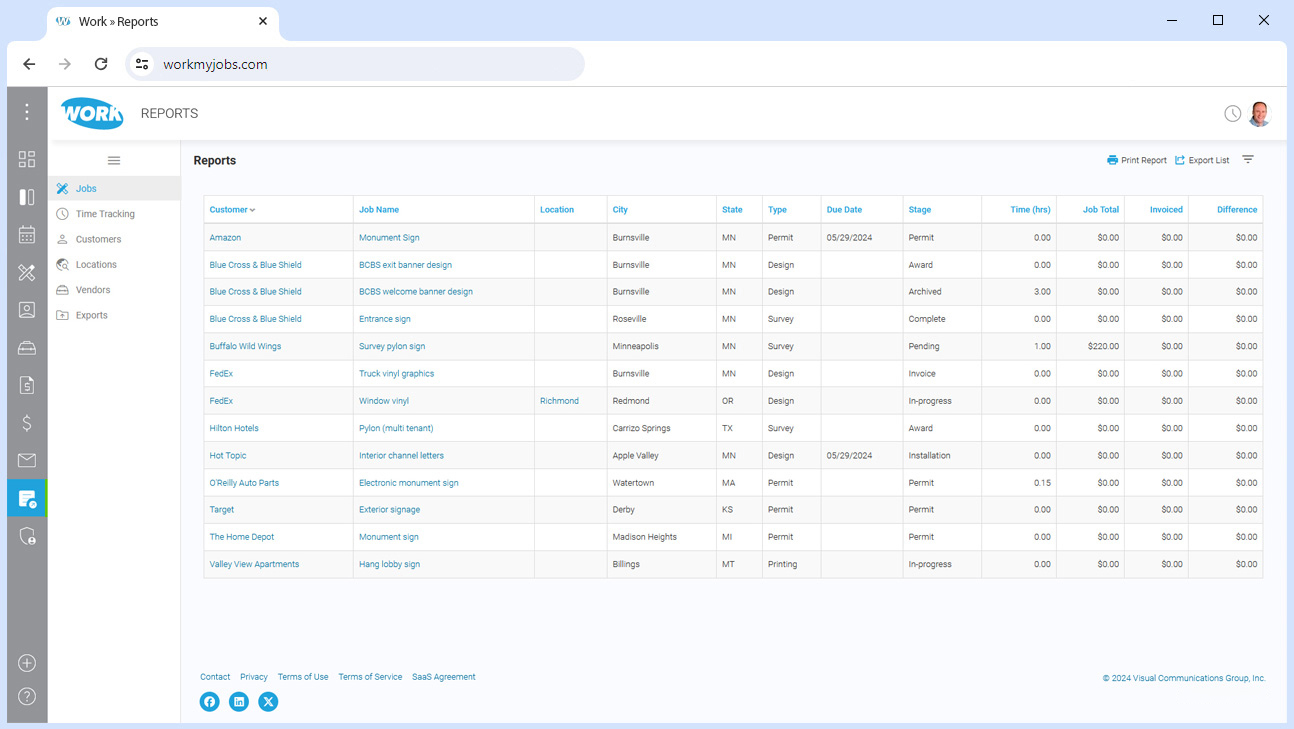The width and height of the screenshot is (1294, 729).
Task: Open the Hilton Hotels customer link
Action: (234, 428)
